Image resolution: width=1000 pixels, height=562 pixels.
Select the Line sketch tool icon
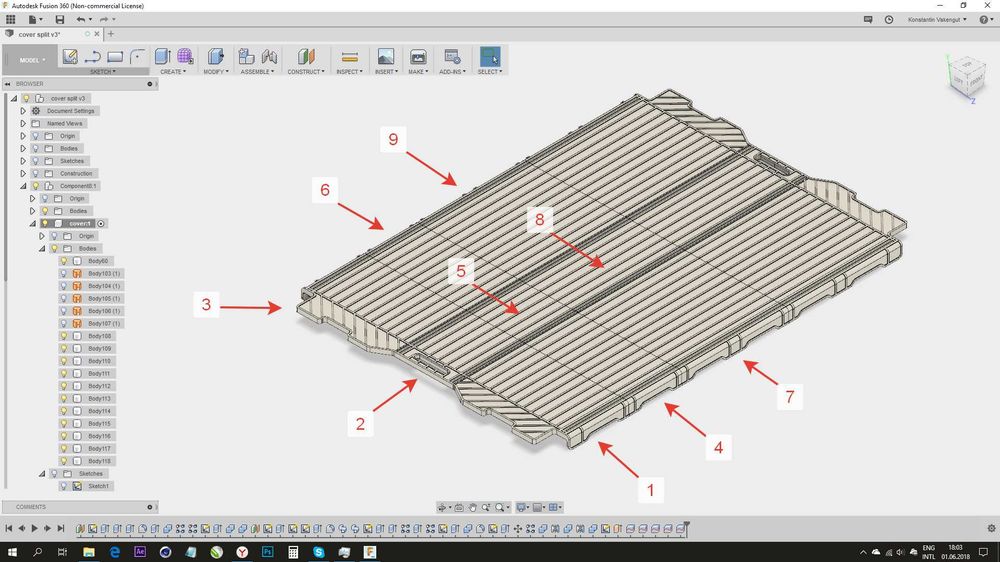92,57
